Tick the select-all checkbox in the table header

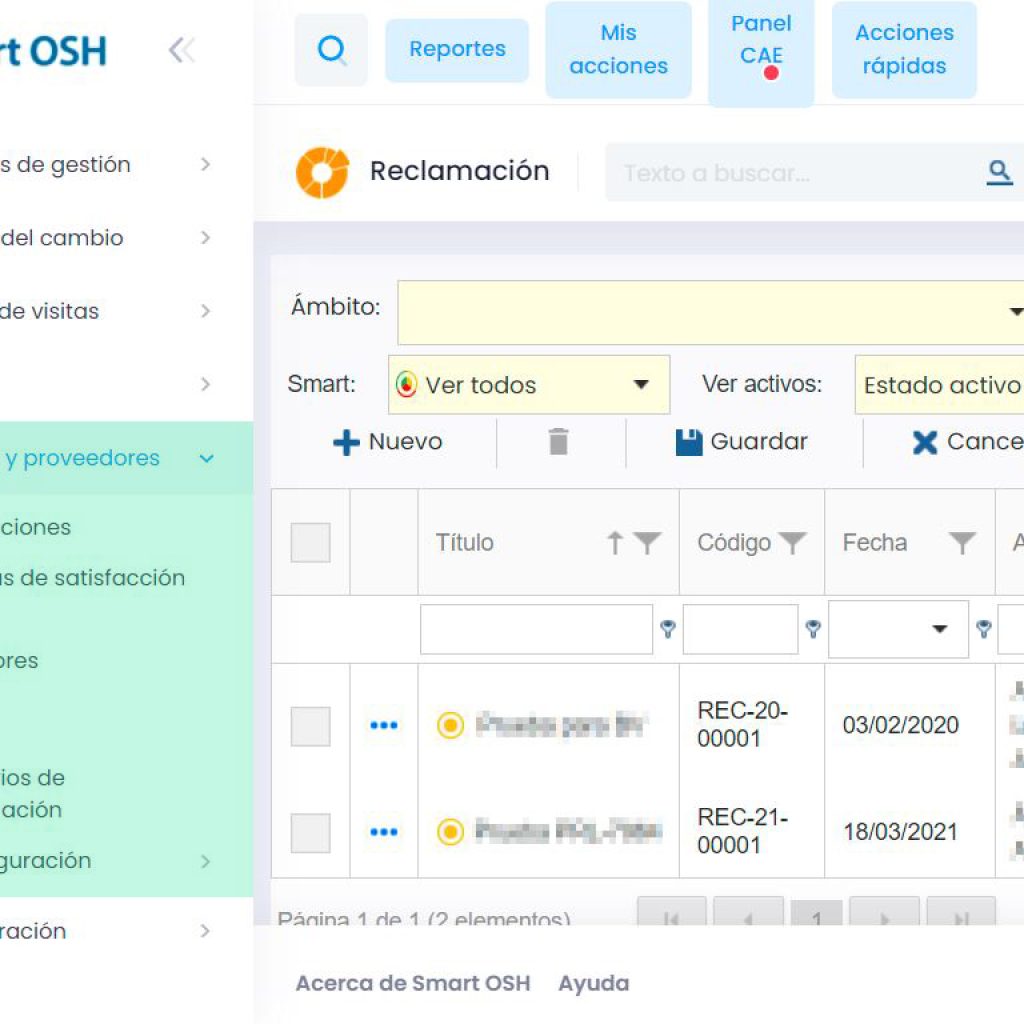coord(310,543)
